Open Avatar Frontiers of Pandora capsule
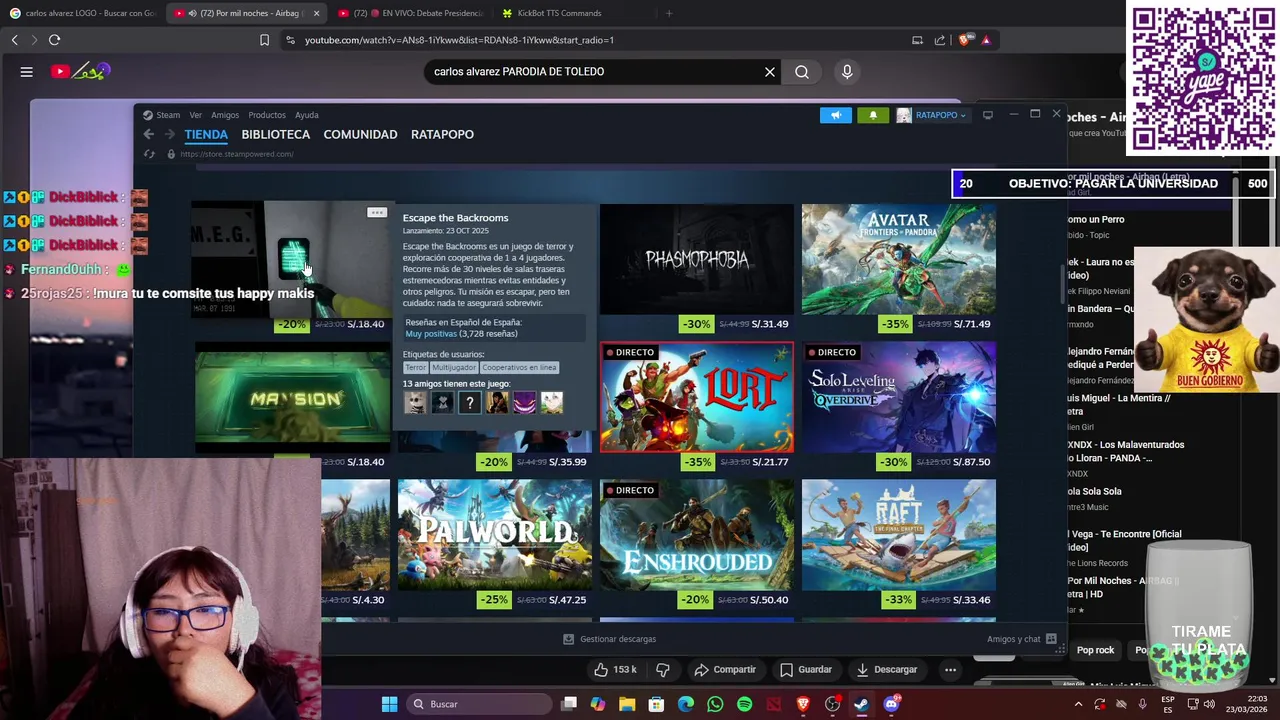1280x720 pixels. pyautogui.click(x=899, y=259)
